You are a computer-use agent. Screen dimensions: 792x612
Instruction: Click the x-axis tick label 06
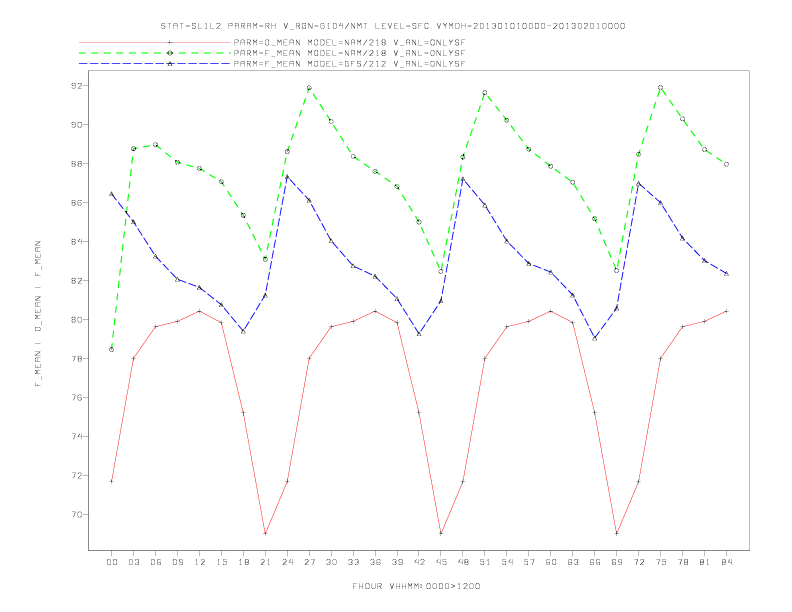click(156, 562)
